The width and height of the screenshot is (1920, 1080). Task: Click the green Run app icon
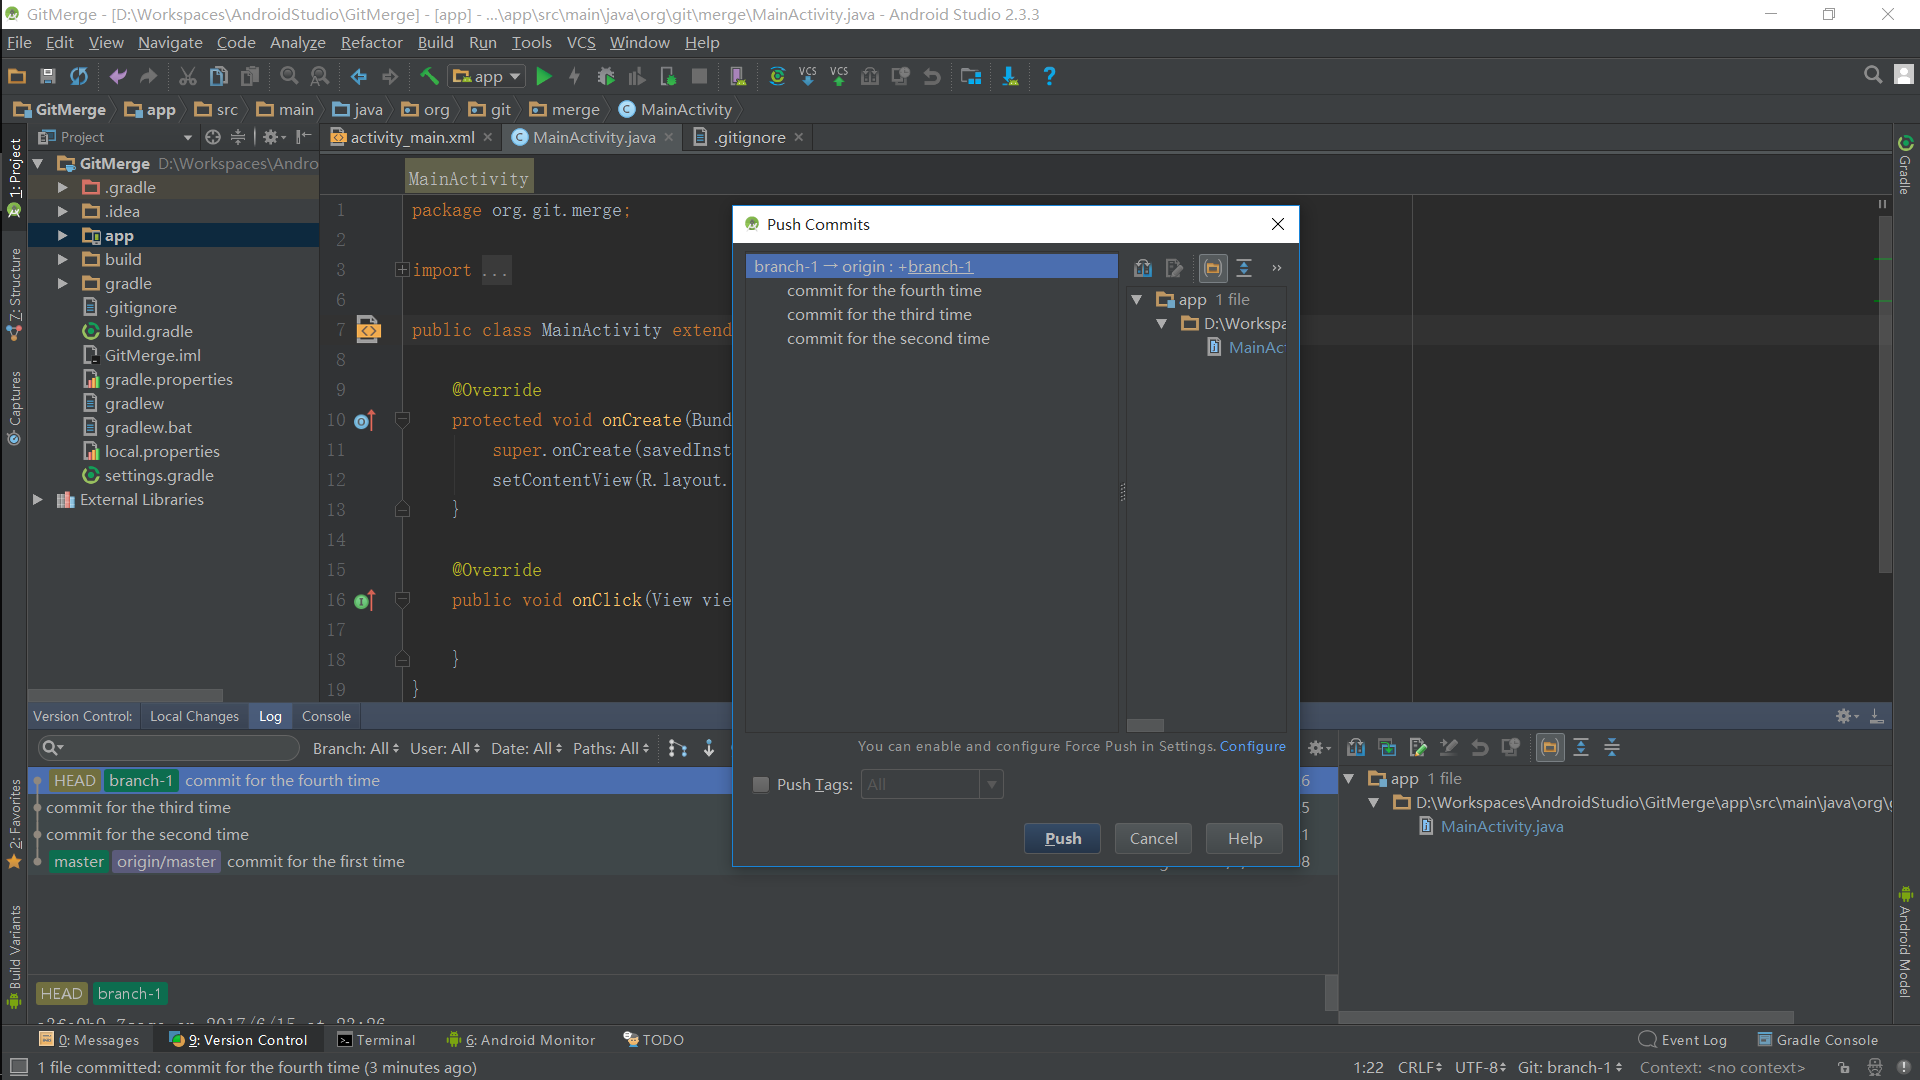tap(544, 76)
